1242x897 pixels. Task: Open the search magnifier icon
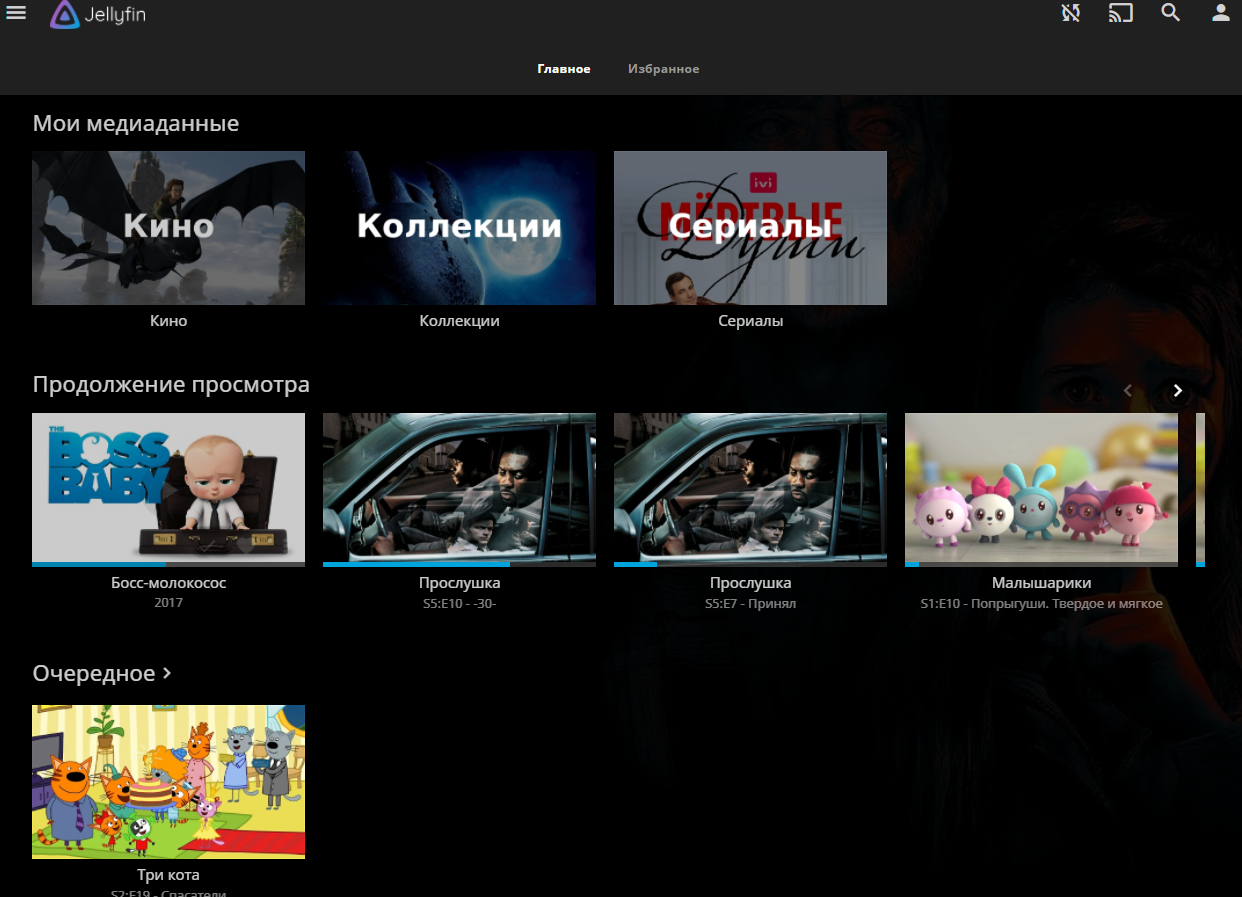[x=1171, y=13]
